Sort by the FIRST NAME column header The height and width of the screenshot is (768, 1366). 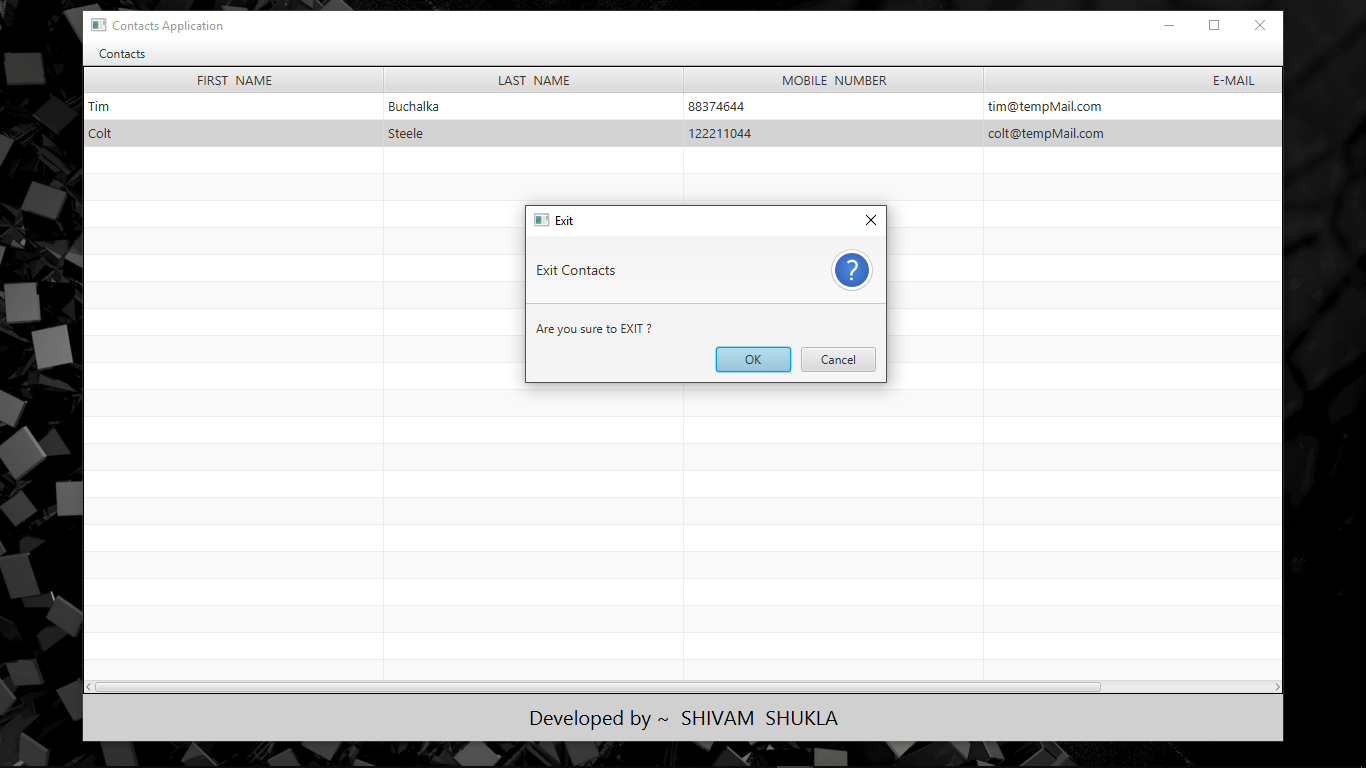pyautogui.click(x=233, y=80)
